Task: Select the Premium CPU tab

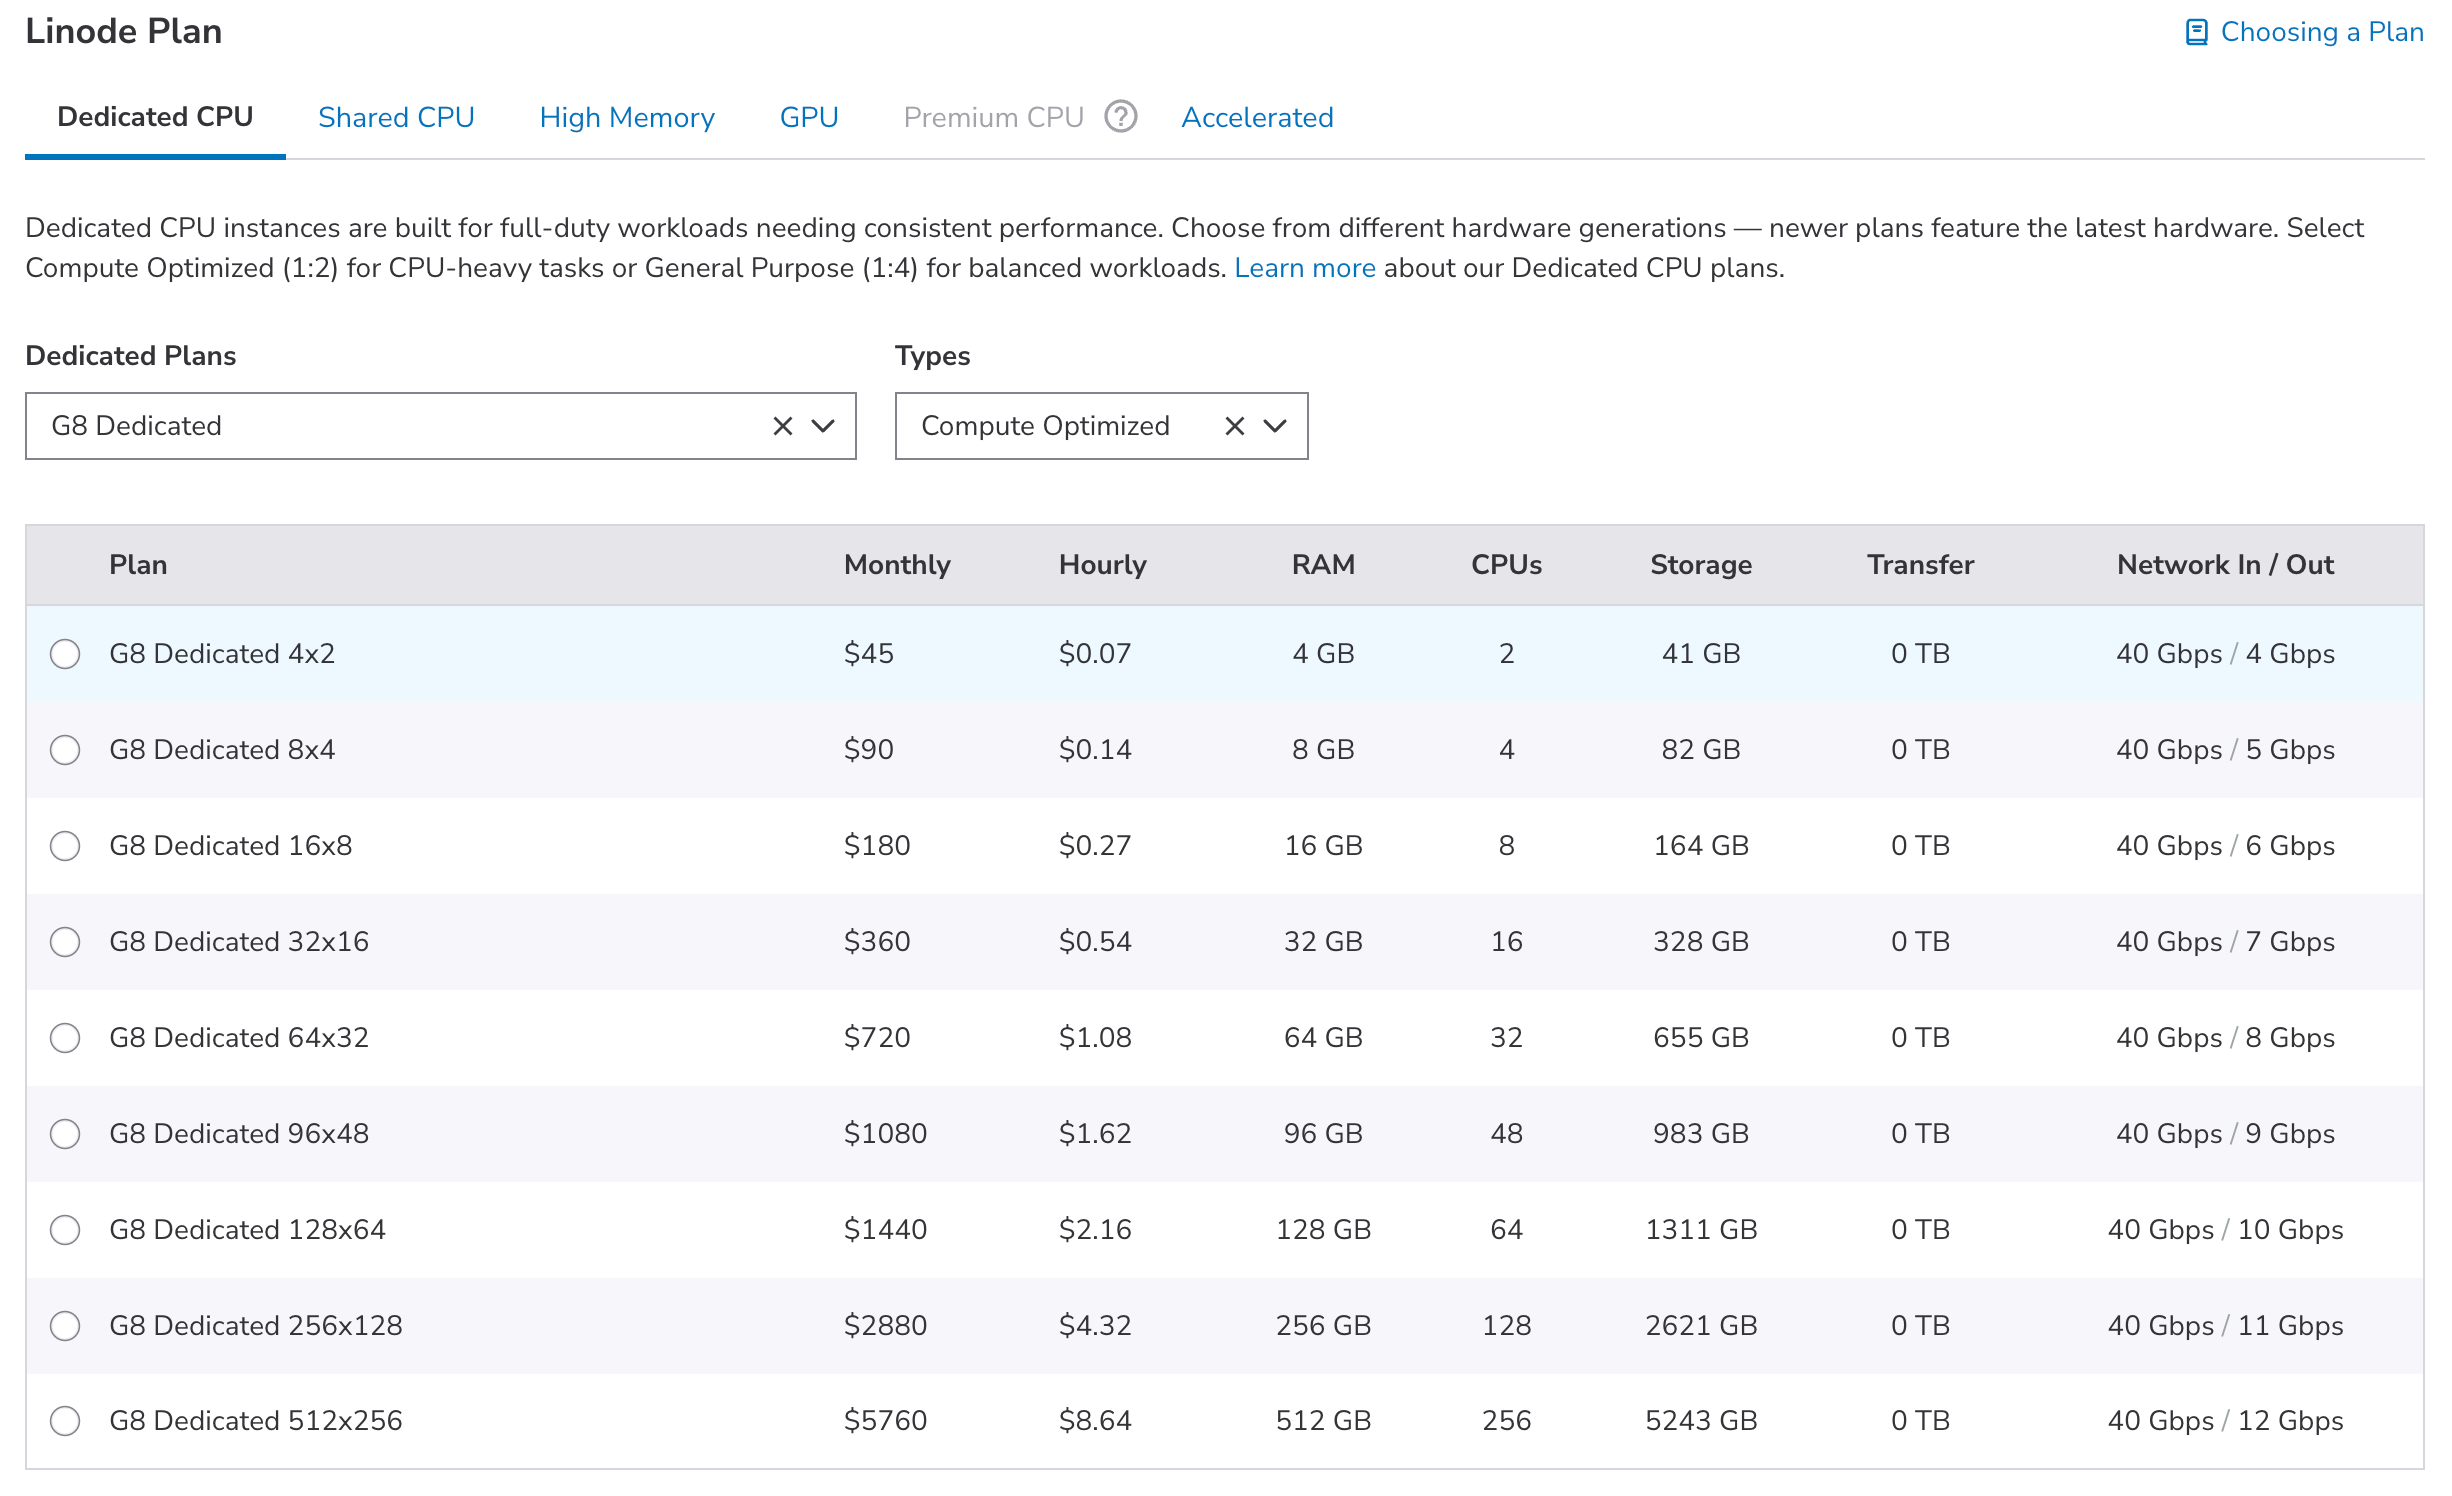Action: point(994,117)
